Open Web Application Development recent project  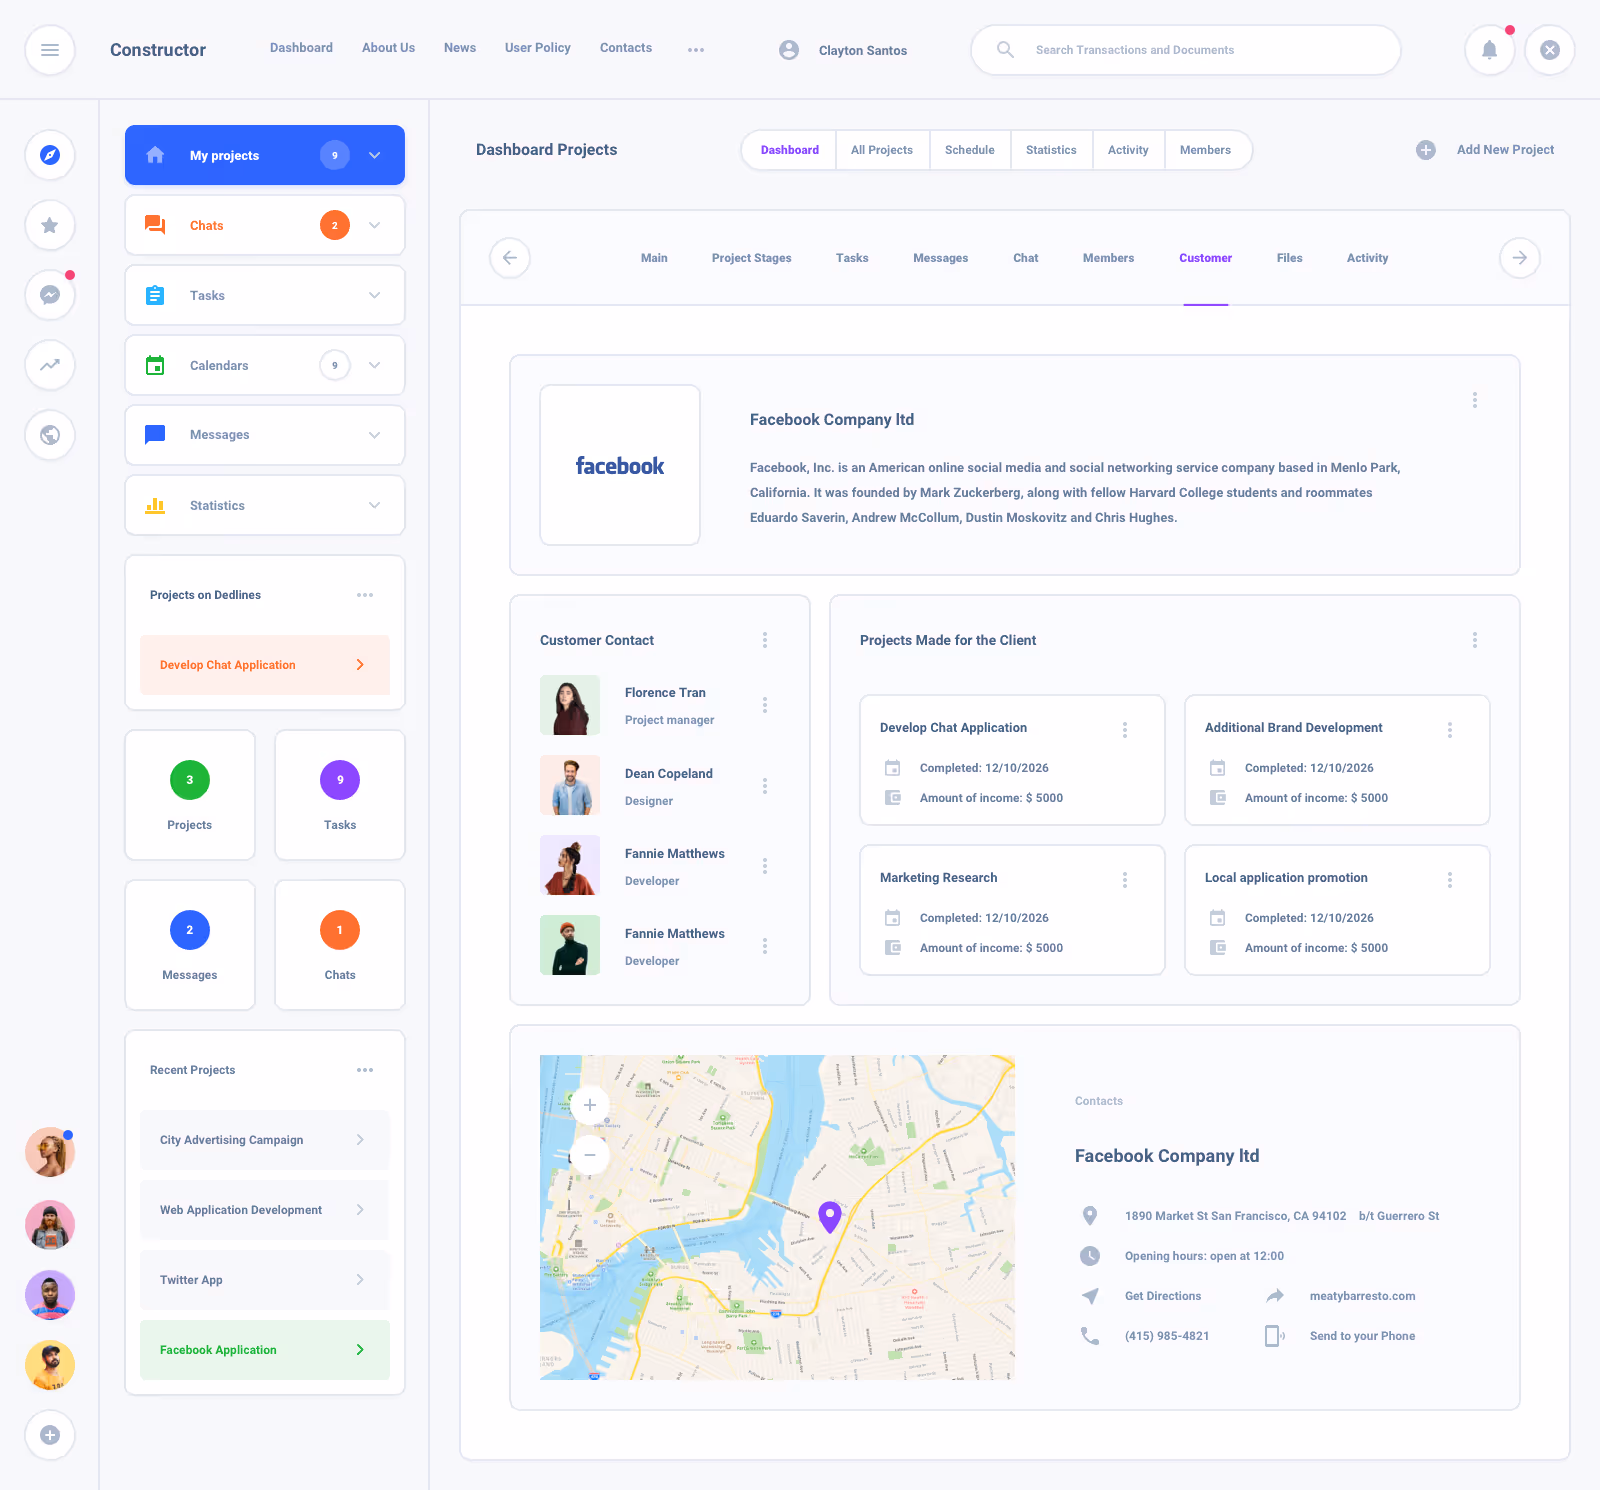265,1210
